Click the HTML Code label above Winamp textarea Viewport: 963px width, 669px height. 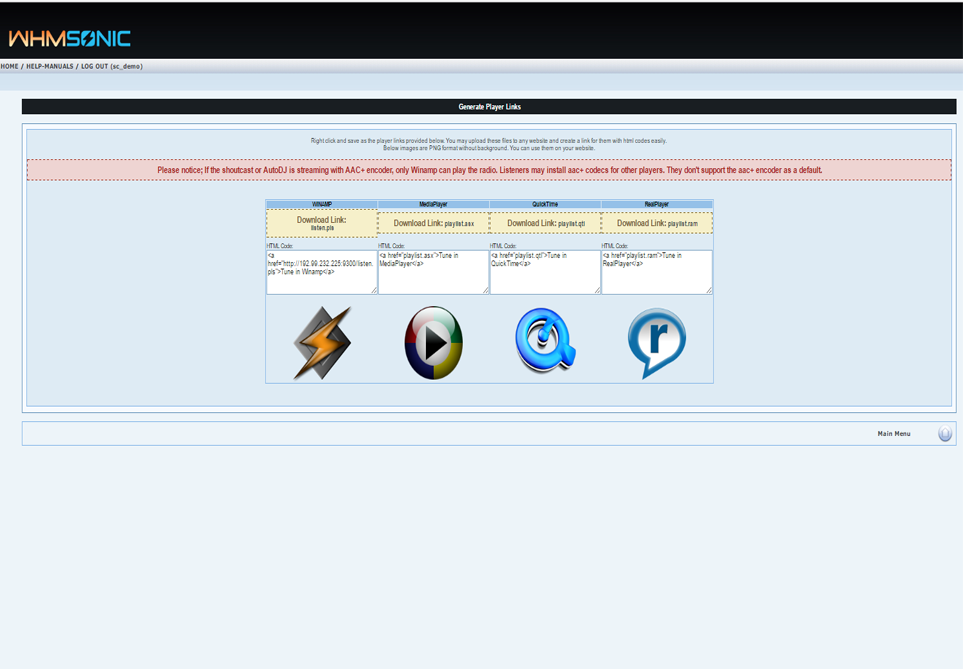point(280,246)
